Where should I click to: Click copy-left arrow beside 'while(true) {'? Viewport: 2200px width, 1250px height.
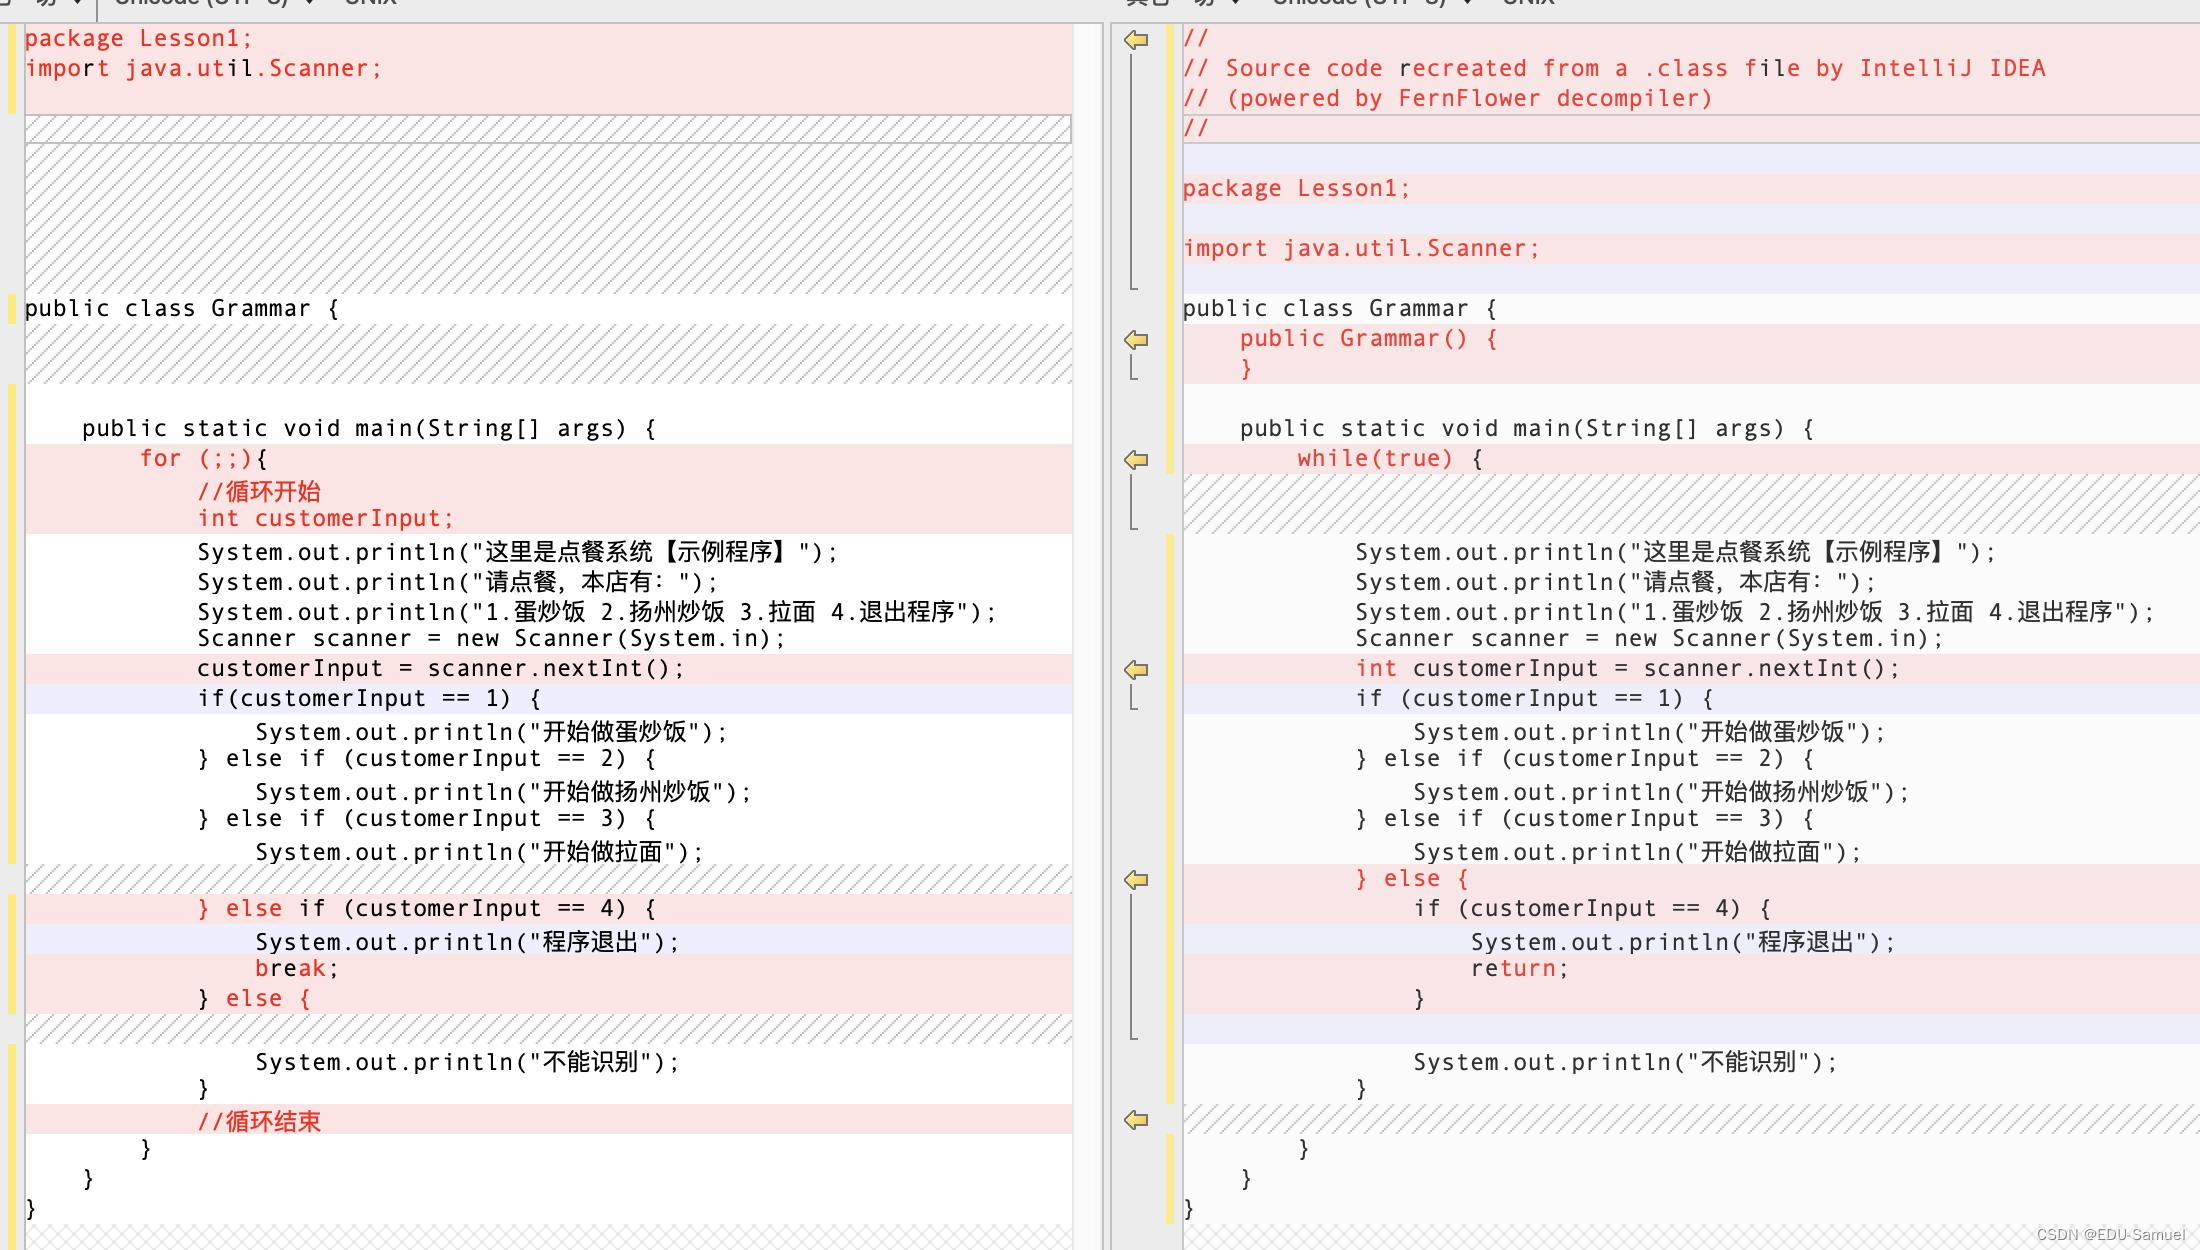pyautogui.click(x=1136, y=460)
